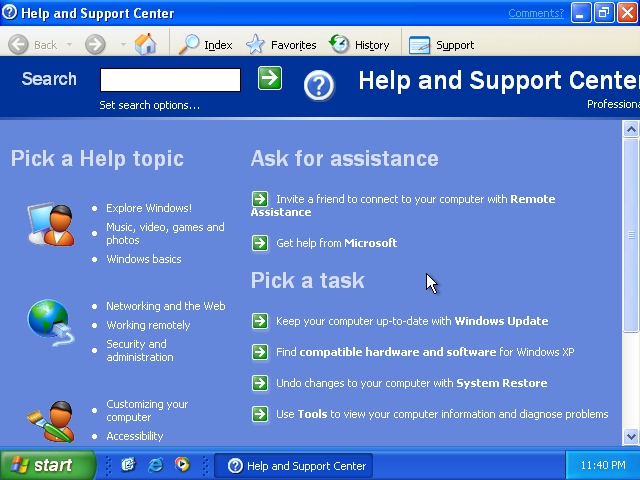The height and width of the screenshot is (480, 640).
Task: Click green arrow beside System Restore task
Action: [x=260, y=383]
